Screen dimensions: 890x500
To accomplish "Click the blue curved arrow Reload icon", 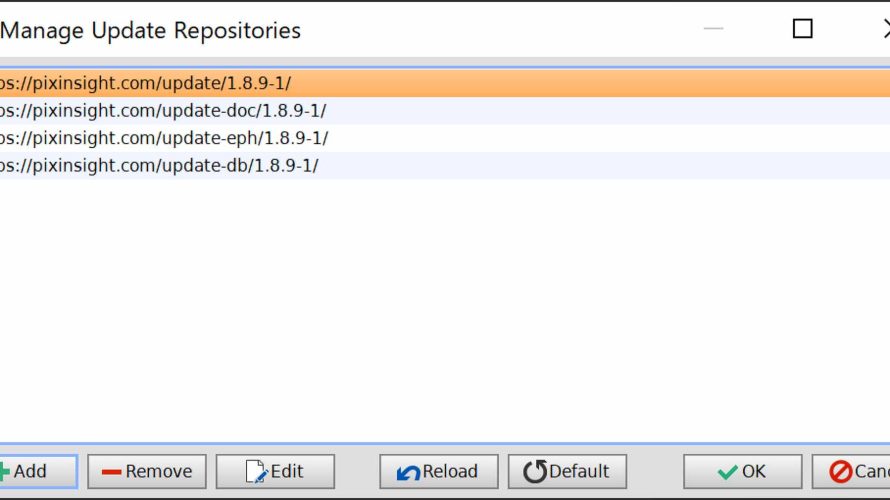I will [x=408, y=472].
